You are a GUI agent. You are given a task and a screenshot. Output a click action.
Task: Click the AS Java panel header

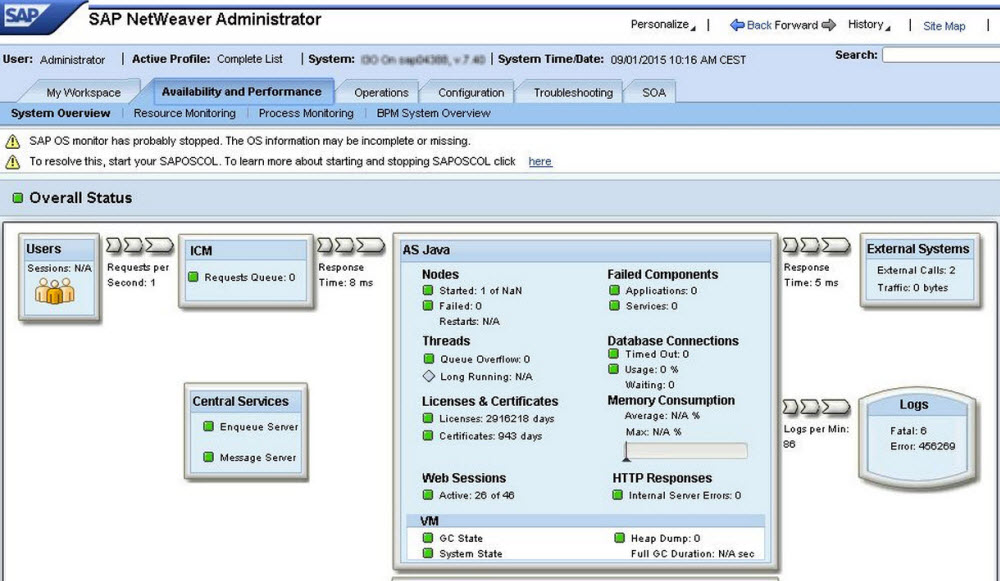[585, 250]
